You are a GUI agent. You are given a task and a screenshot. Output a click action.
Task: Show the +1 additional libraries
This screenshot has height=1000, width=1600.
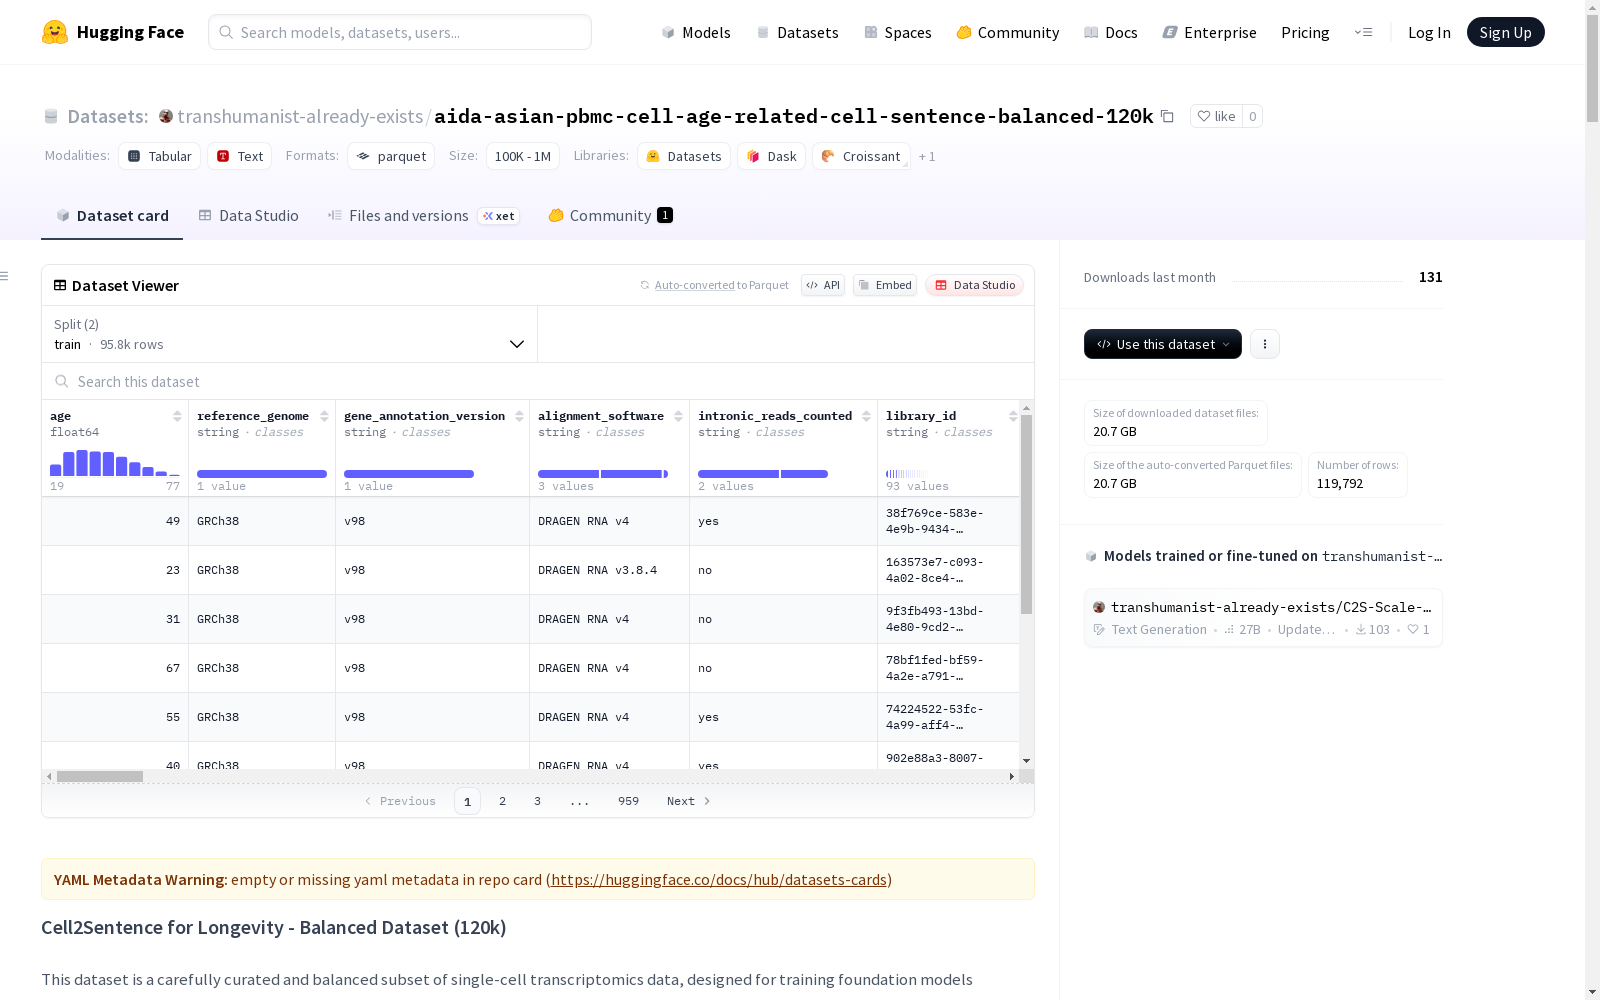tap(927, 156)
